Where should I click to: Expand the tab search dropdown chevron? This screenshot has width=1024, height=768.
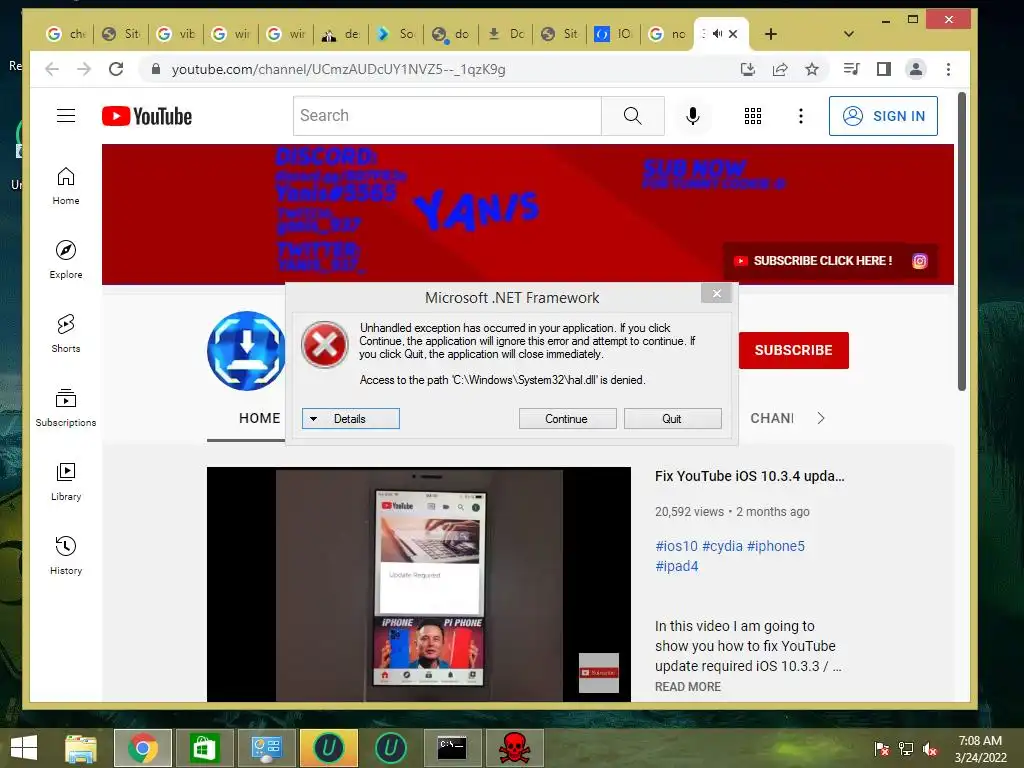[x=848, y=34]
